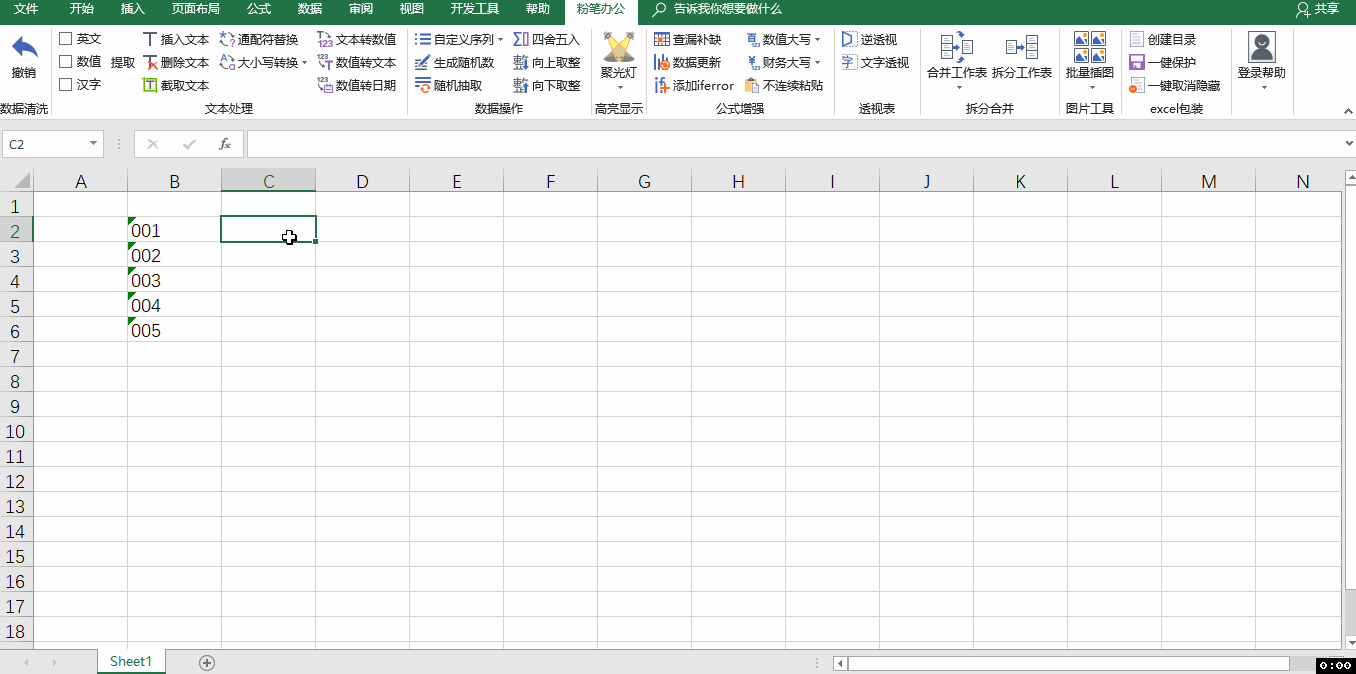
Task: Click the 删除文本 tool
Action: pyautogui.click(x=176, y=62)
